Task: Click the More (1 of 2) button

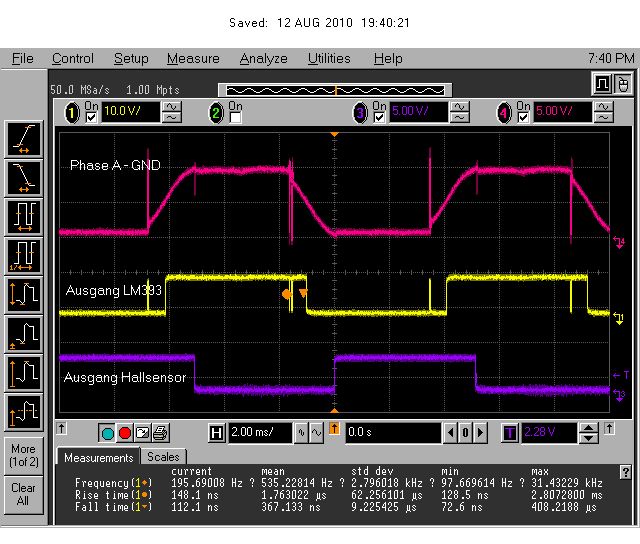Action: pos(24,455)
